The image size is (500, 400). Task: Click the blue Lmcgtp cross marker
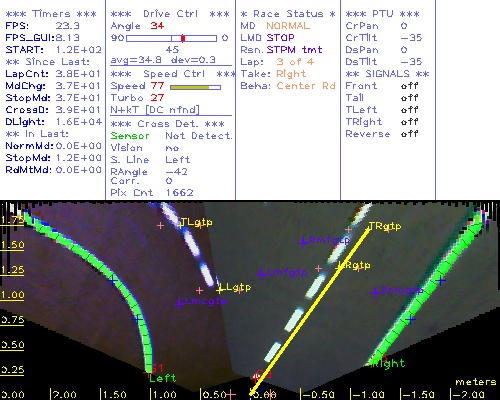coord(179,303)
